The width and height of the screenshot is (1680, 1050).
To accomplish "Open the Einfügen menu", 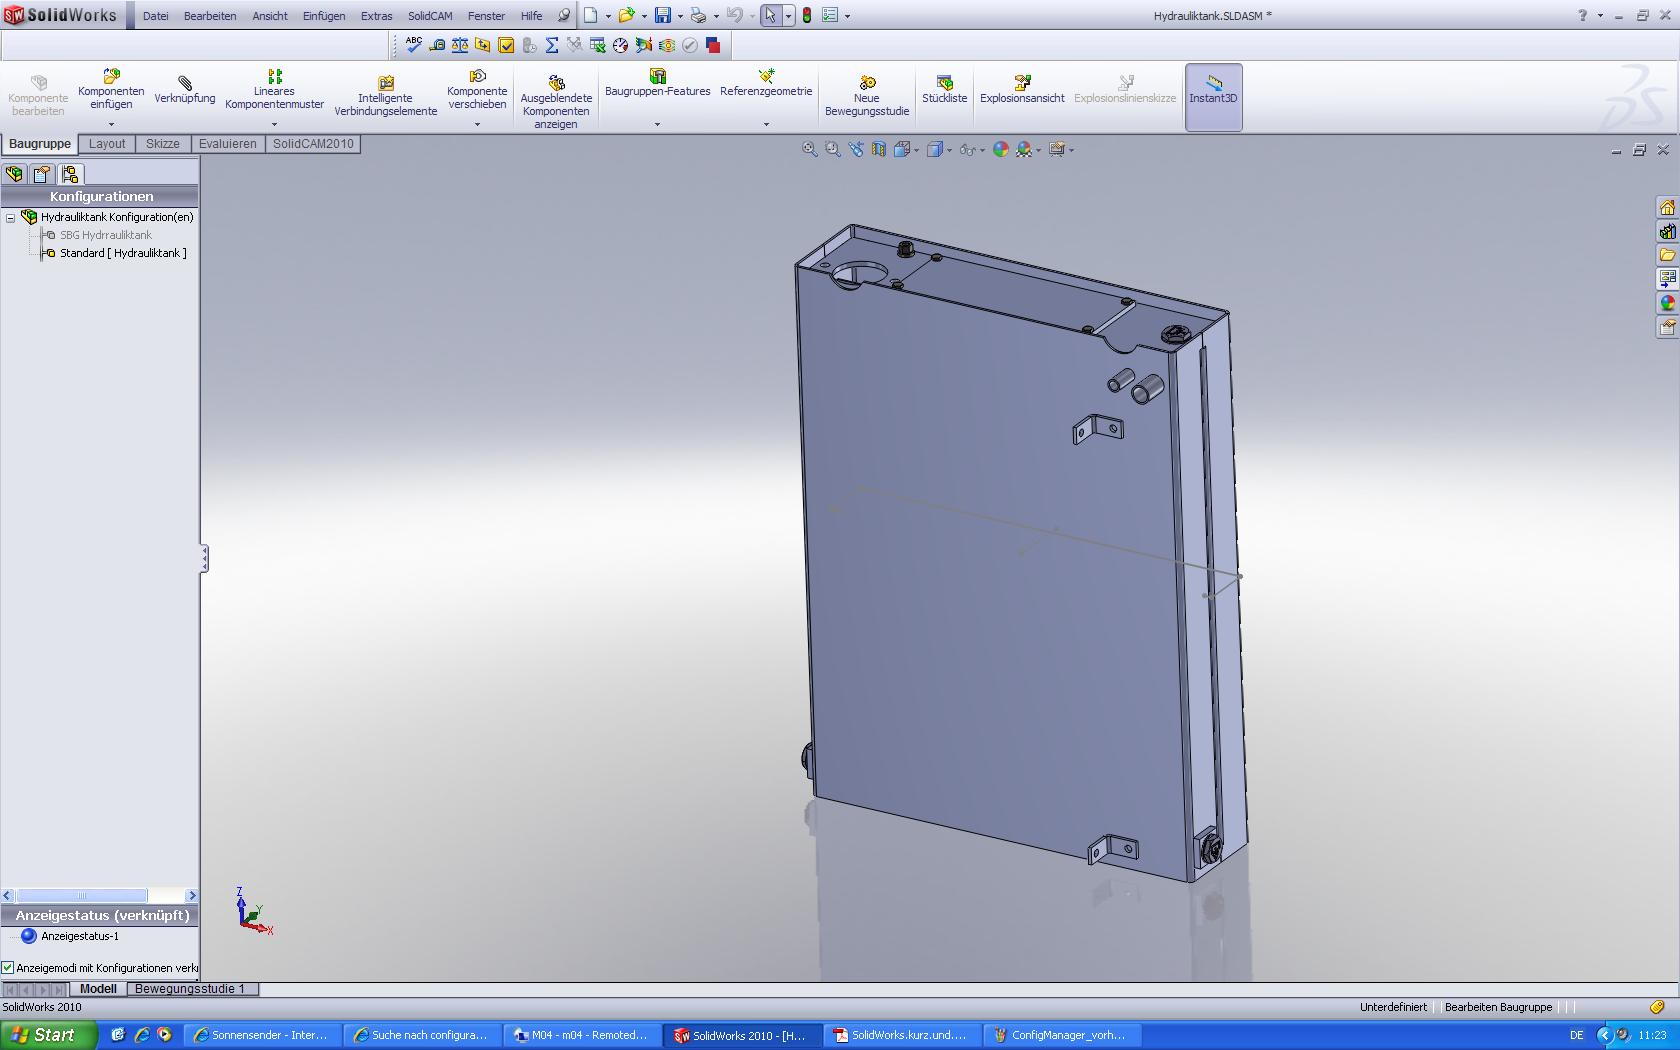I will pos(323,16).
